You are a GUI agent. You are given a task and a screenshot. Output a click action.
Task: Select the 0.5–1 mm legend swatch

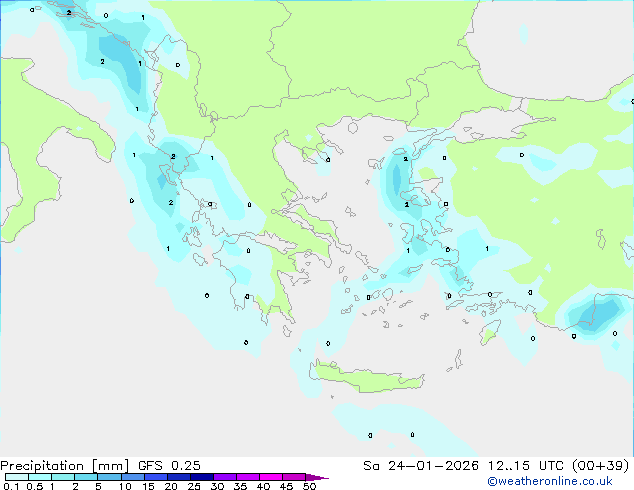pyautogui.click(x=40, y=477)
